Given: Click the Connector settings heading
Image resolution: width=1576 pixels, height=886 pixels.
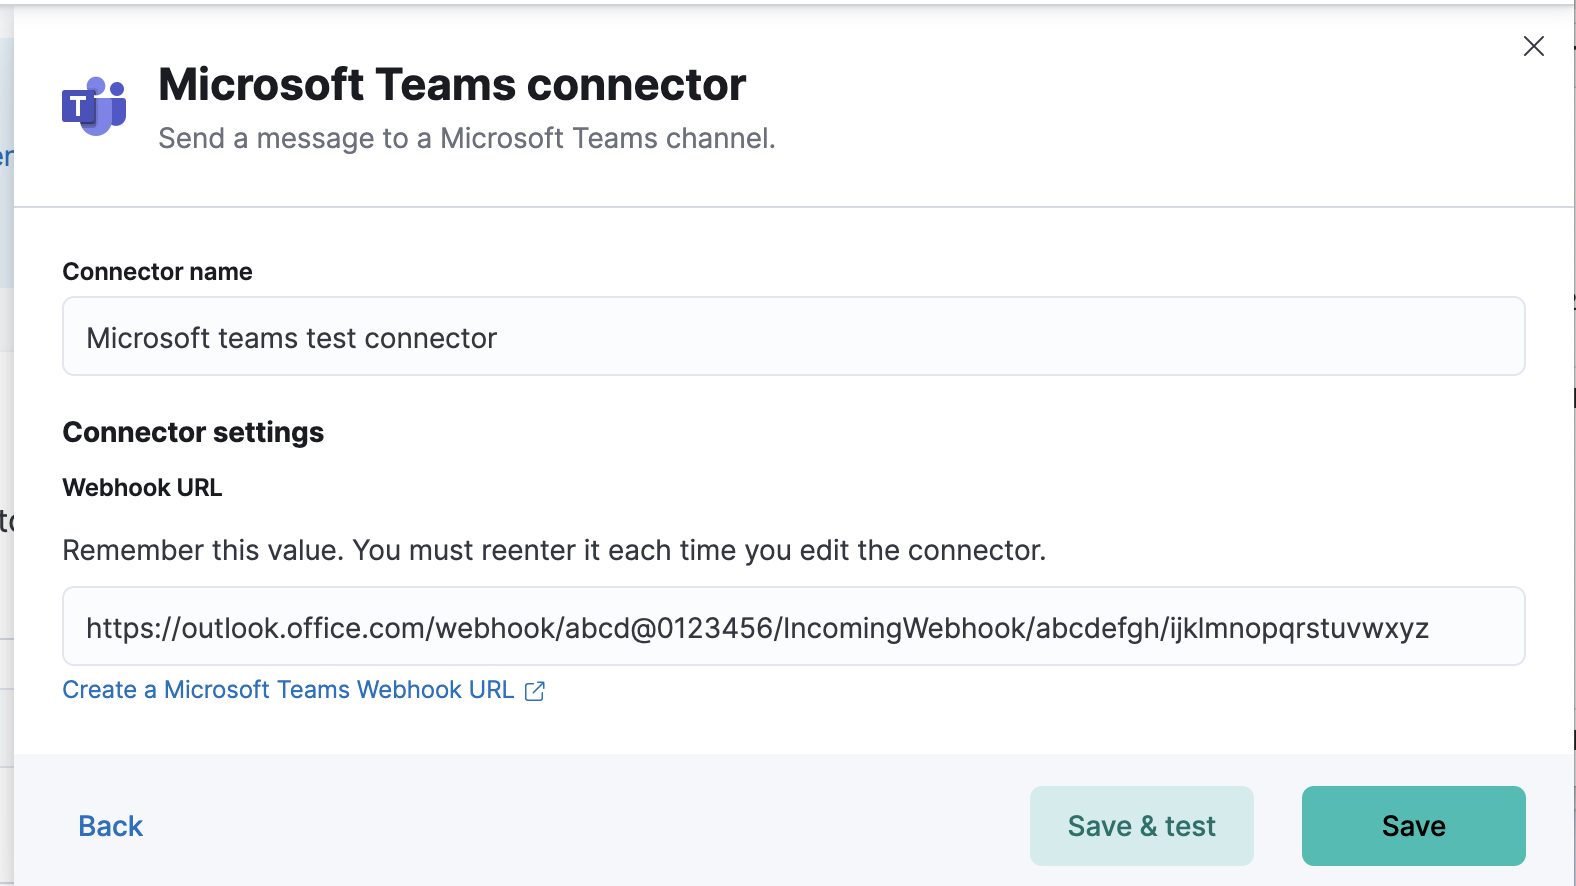Looking at the screenshot, I should 193,432.
